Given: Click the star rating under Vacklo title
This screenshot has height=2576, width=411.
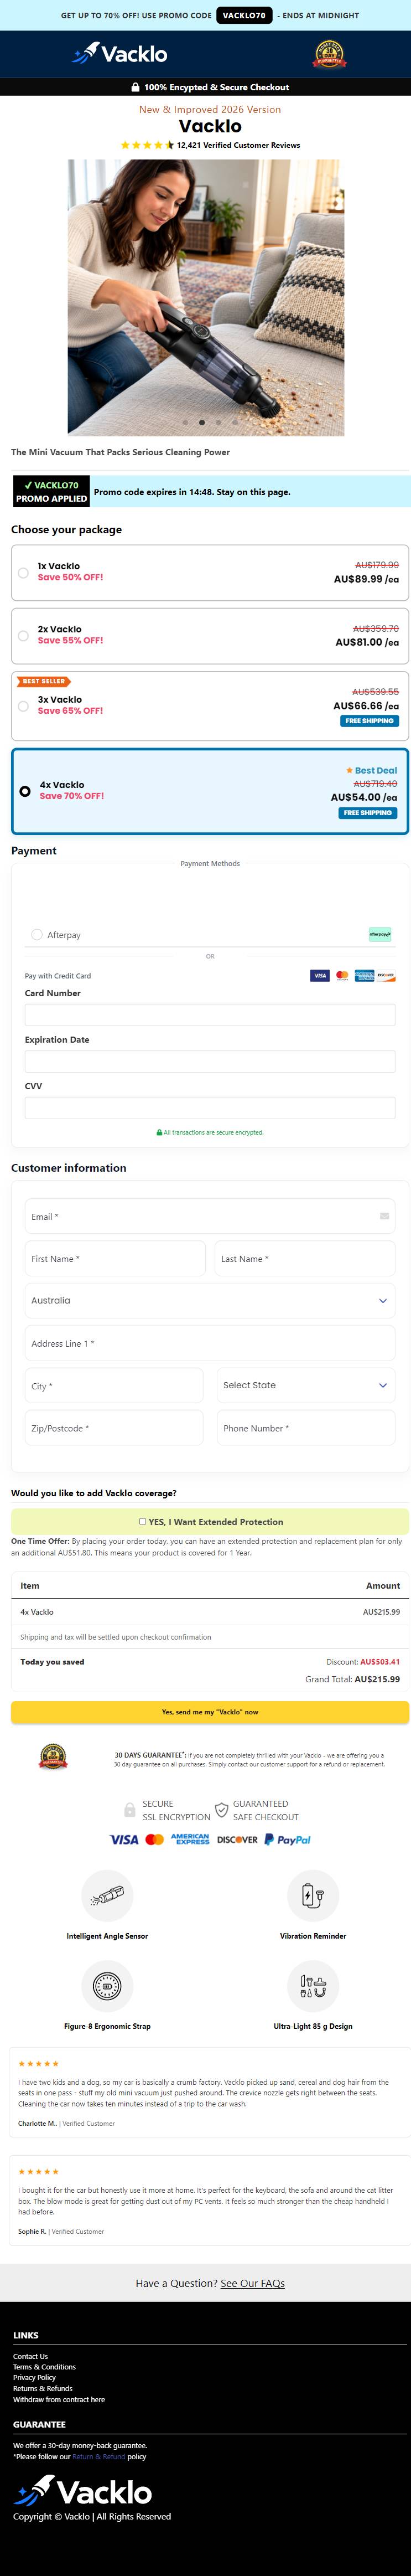Looking at the screenshot, I should [x=147, y=145].
